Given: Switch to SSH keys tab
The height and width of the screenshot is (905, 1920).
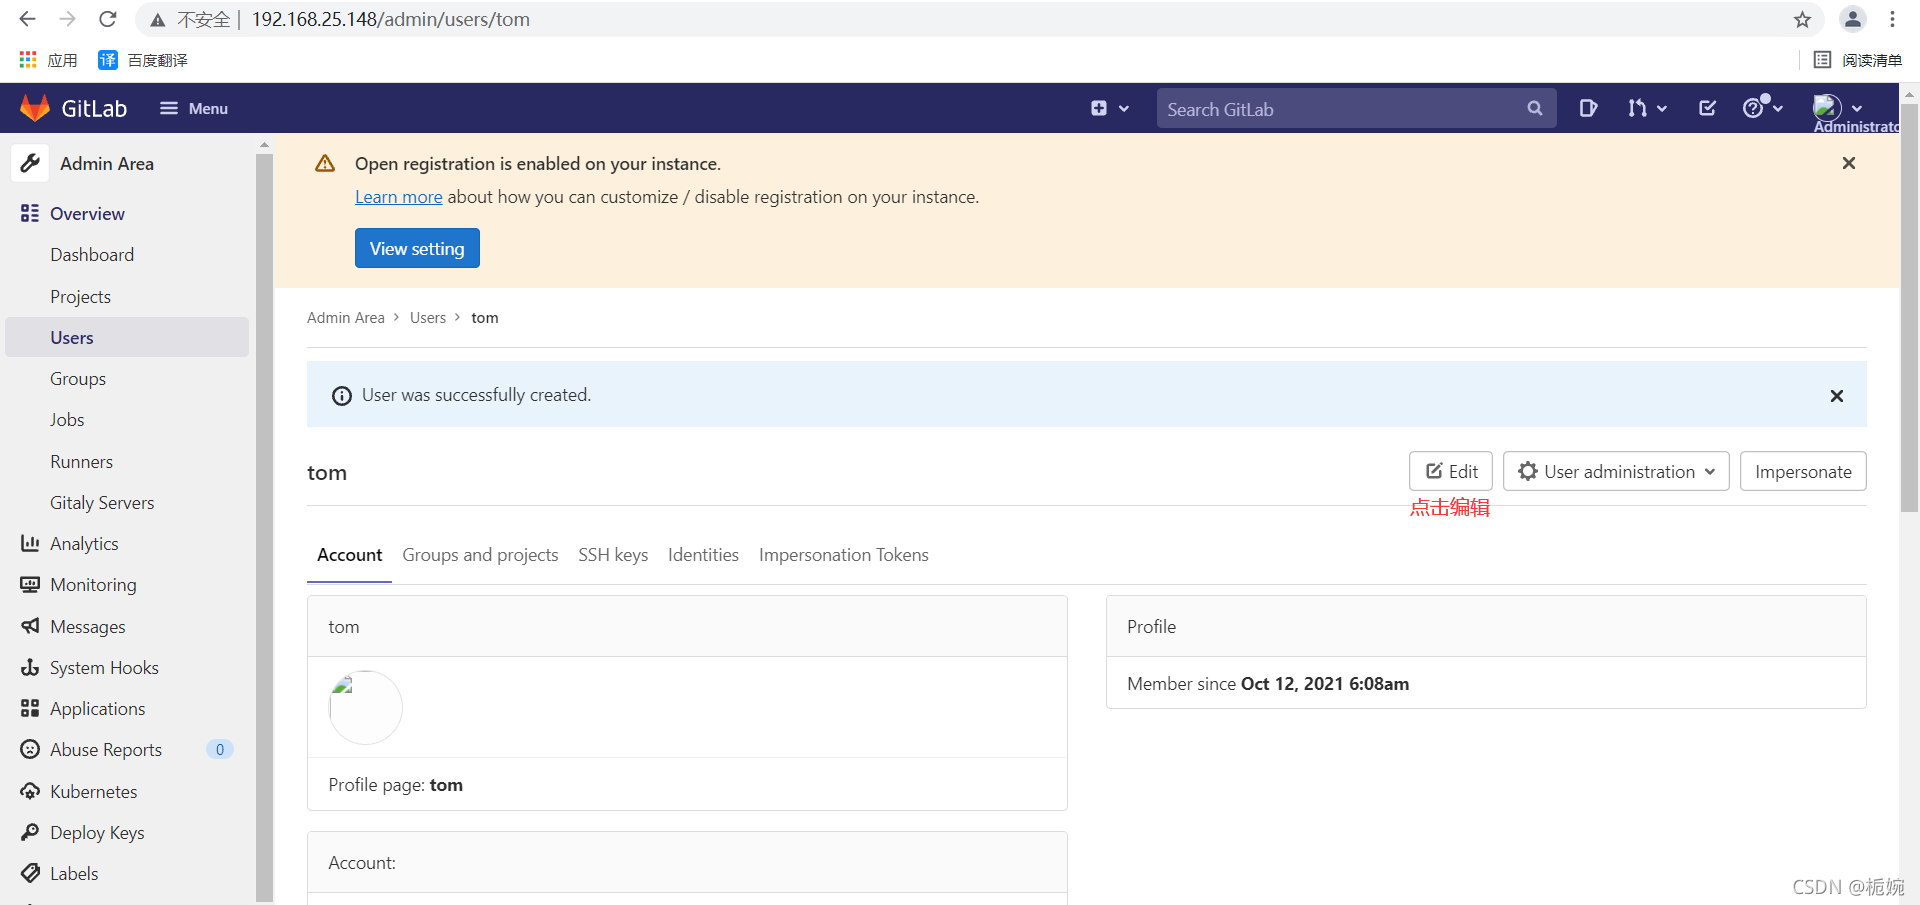Looking at the screenshot, I should 613,555.
